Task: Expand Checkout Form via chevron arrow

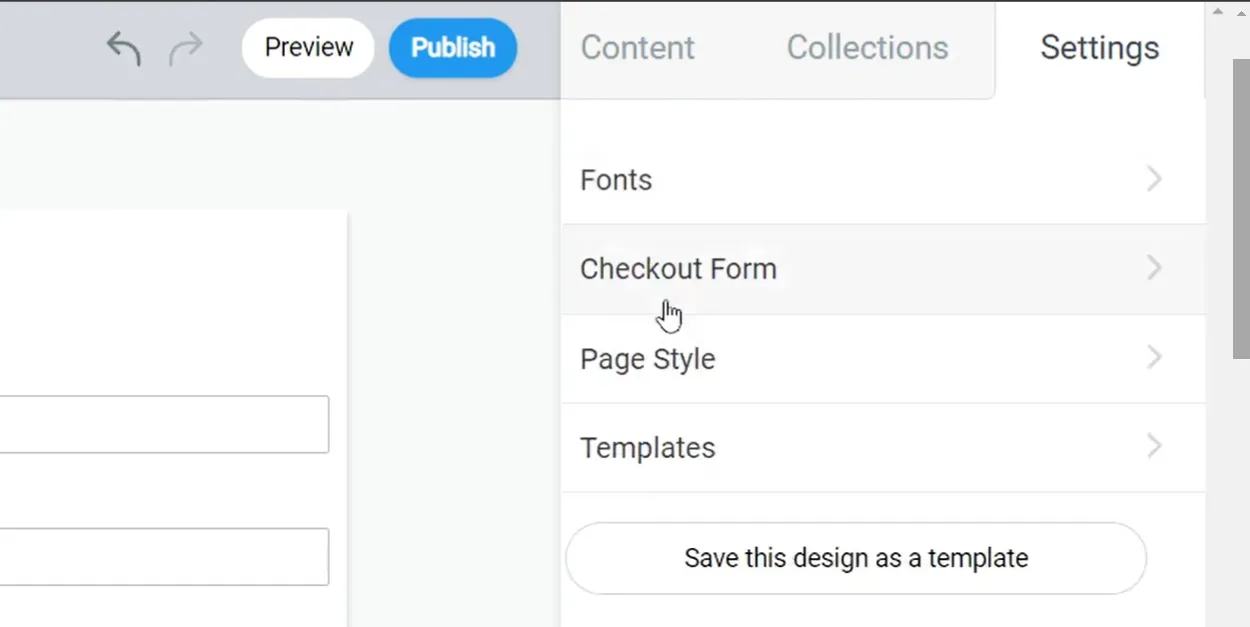Action: click(1154, 268)
